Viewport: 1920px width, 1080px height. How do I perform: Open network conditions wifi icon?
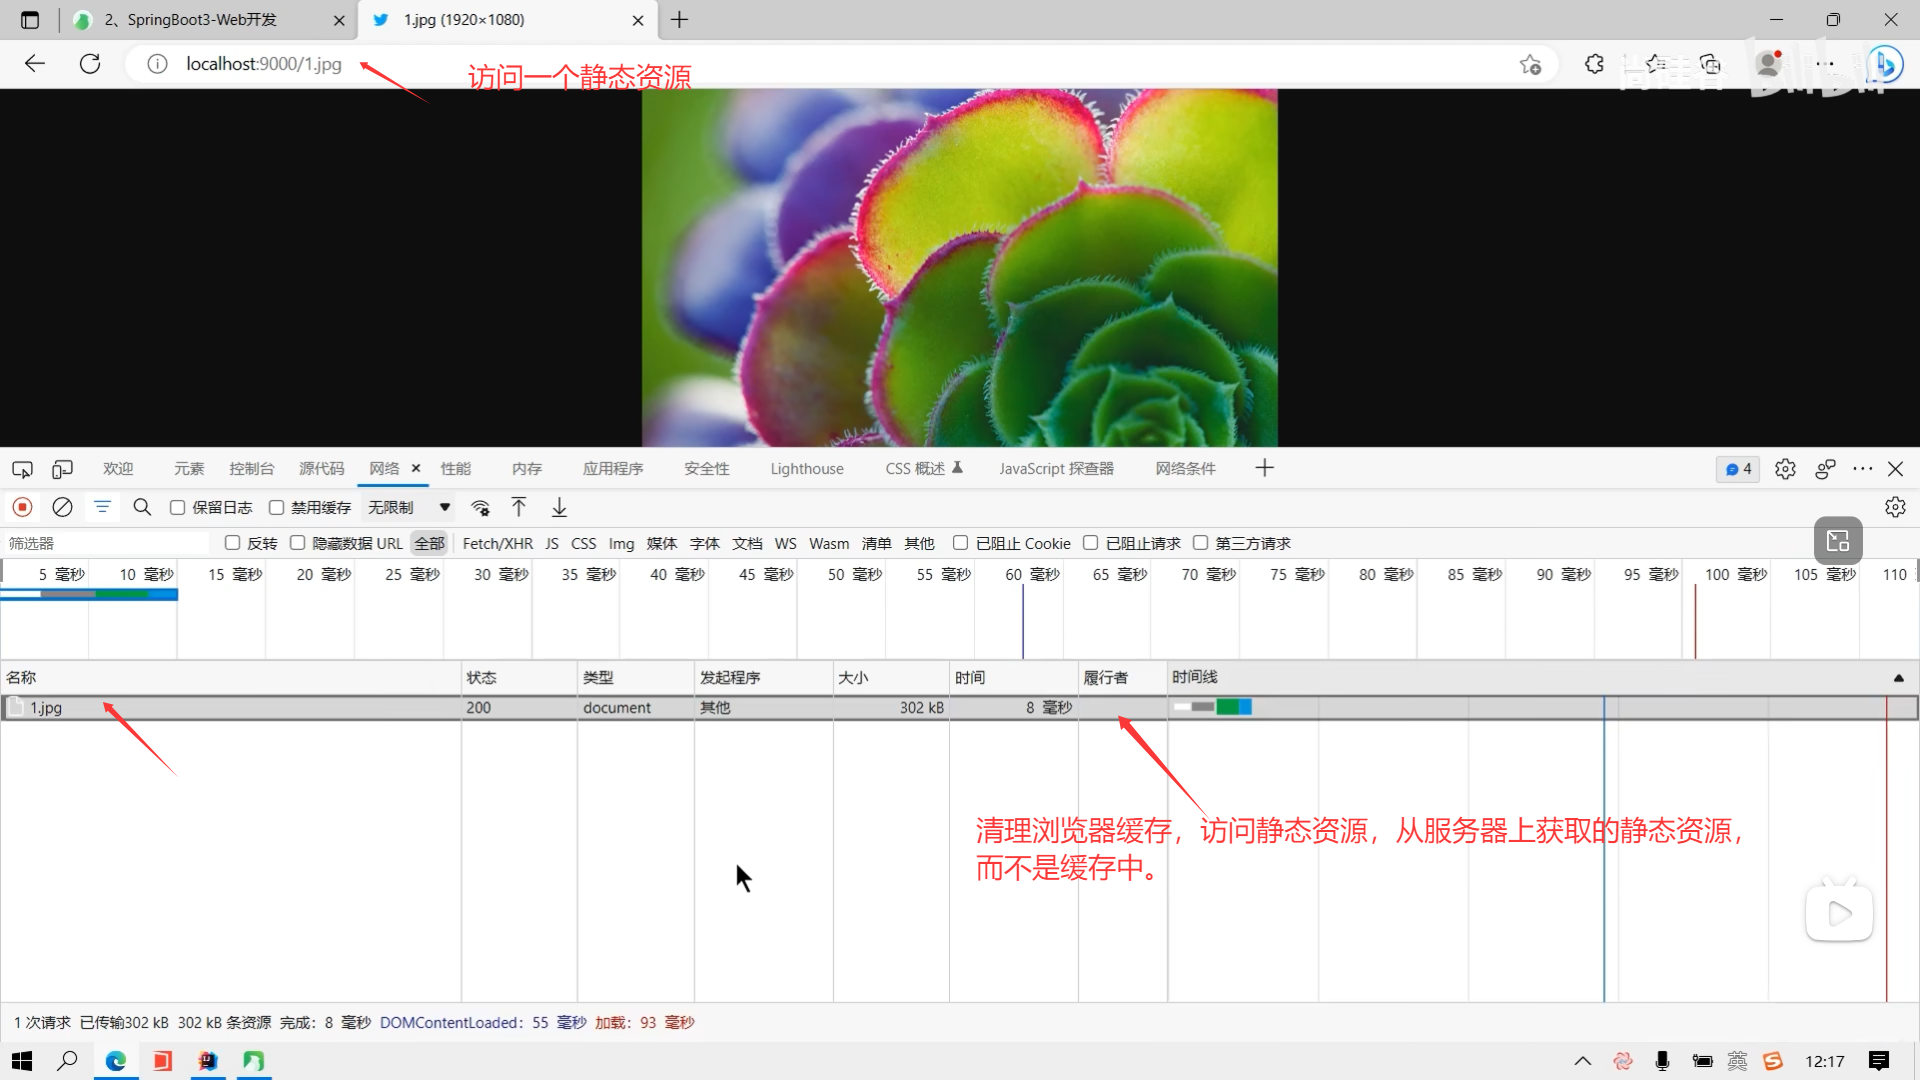[481, 507]
